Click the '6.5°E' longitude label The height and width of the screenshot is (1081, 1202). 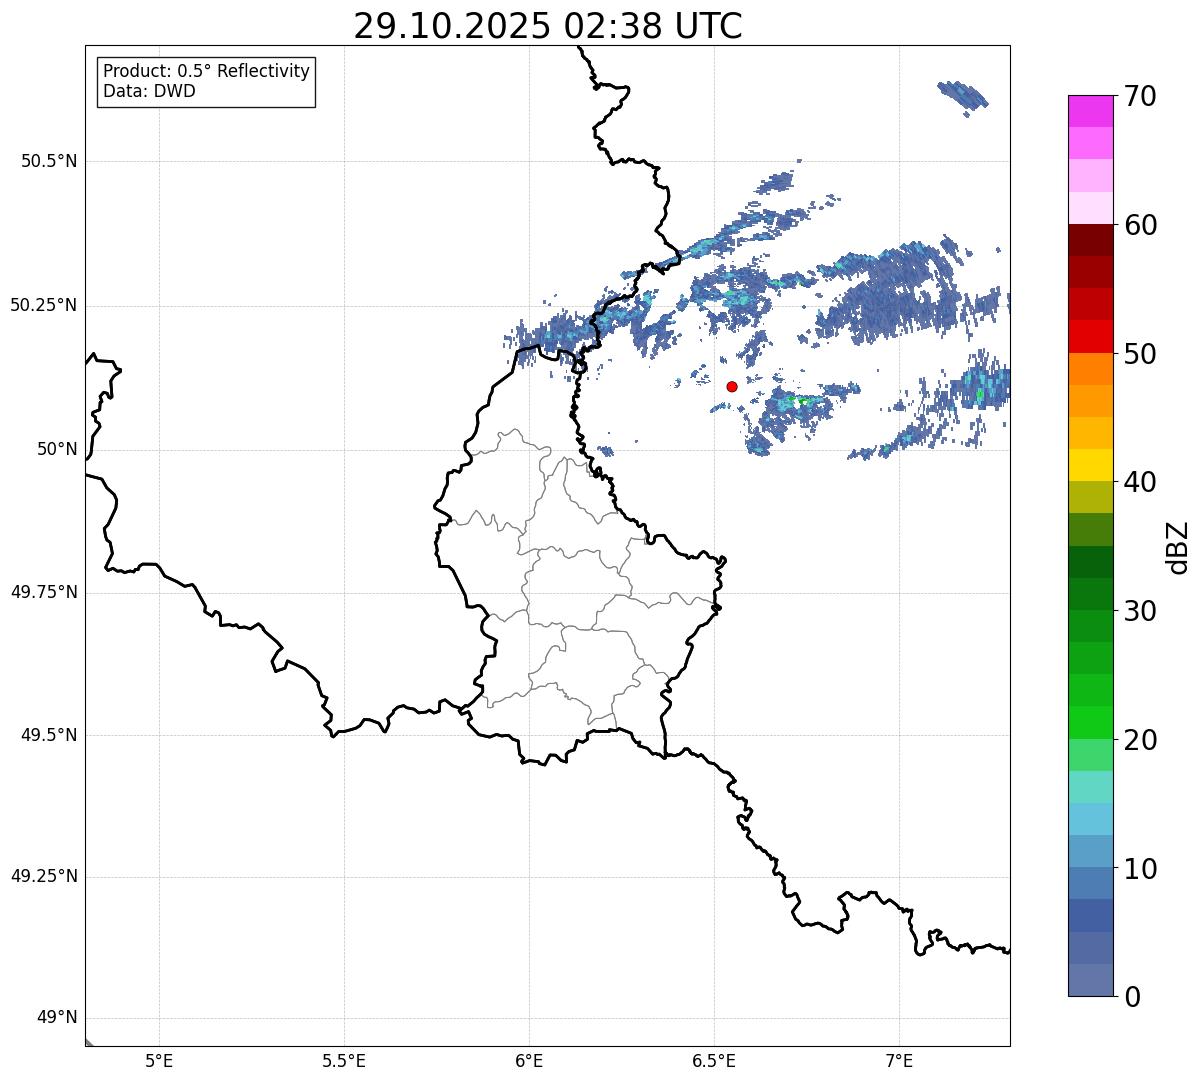pos(714,1060)
